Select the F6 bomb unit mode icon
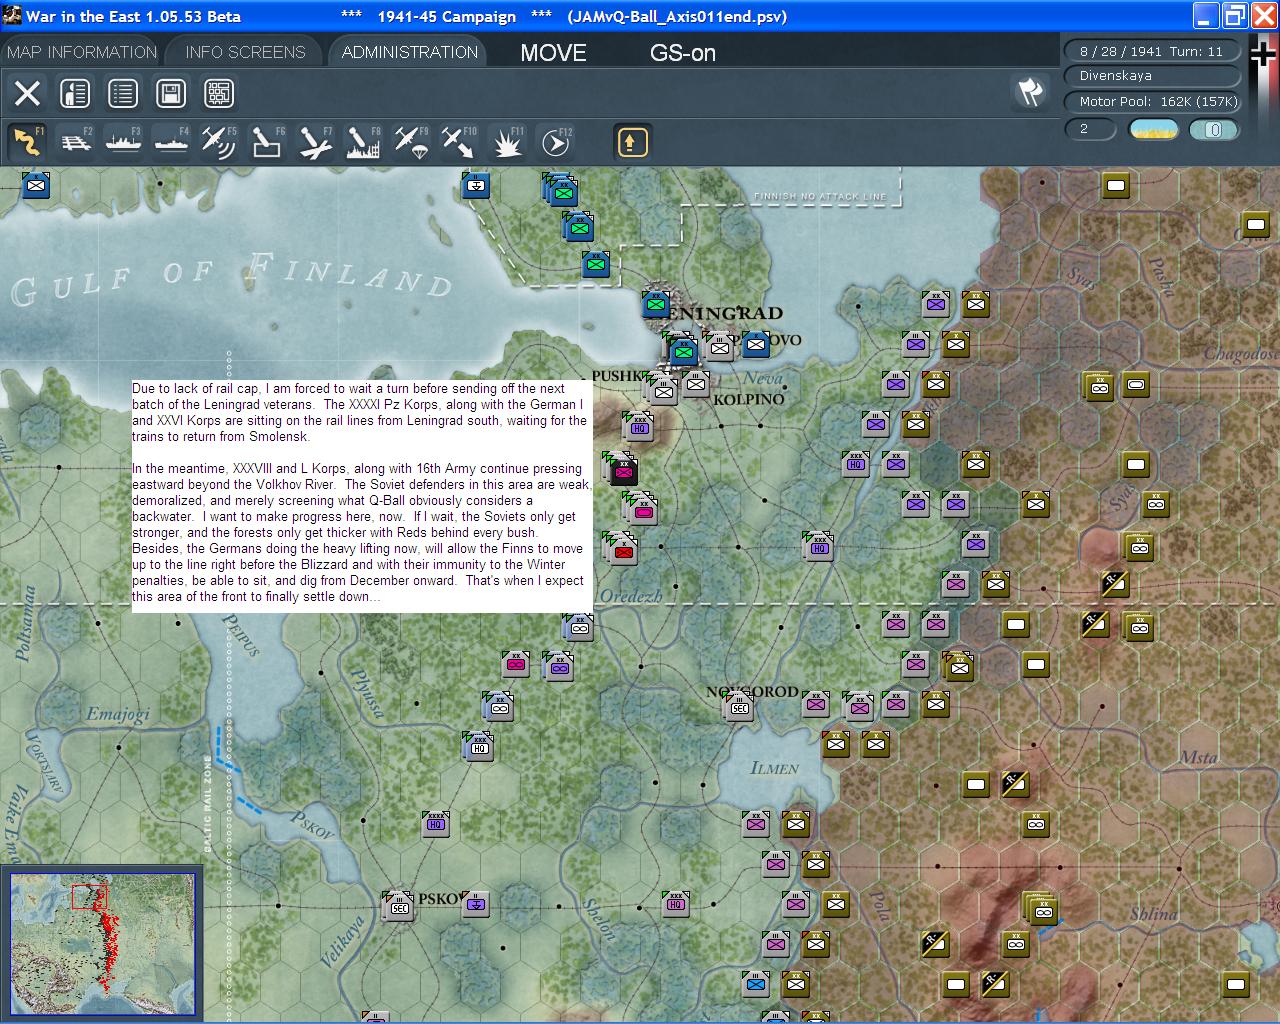Image resolution: width=1280 pixels, height=1024 pixels. (x=267, y=142)
